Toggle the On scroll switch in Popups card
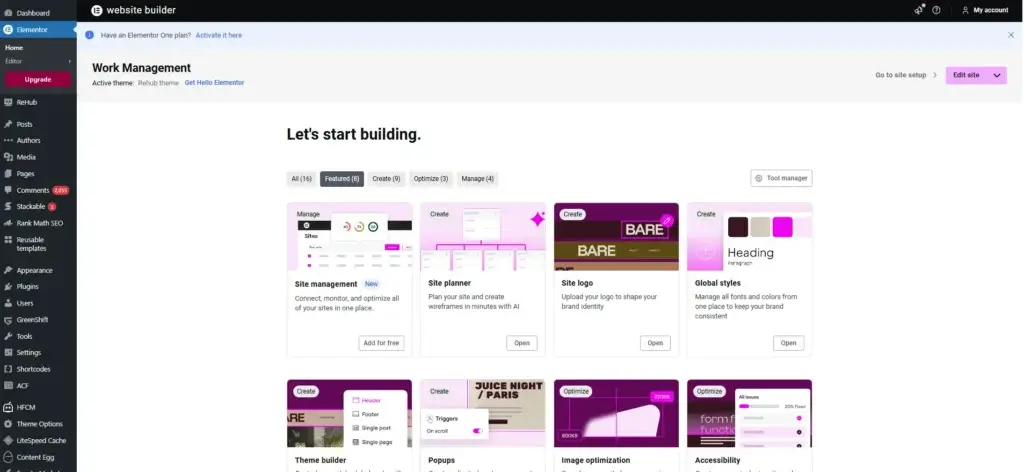 (477, 431)
